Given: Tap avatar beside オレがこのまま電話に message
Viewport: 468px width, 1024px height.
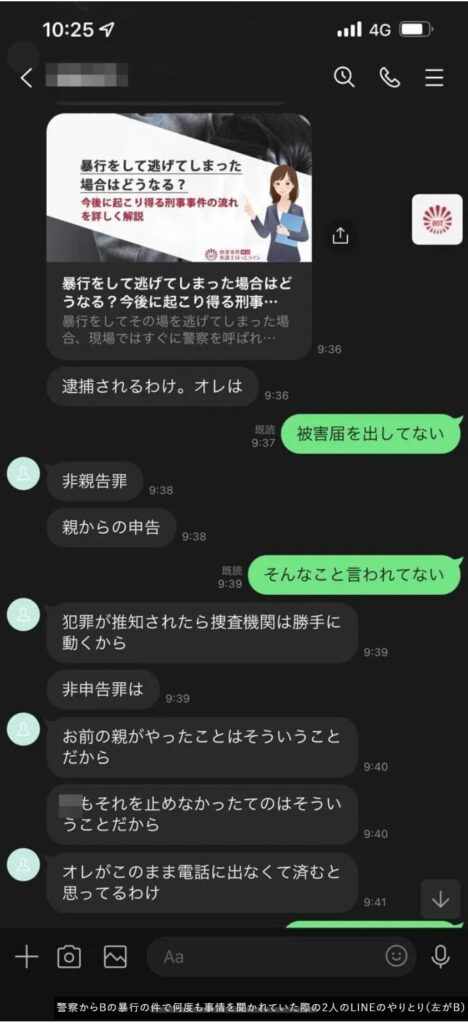Looking at the screenshot, I should [x=23, y=867].
